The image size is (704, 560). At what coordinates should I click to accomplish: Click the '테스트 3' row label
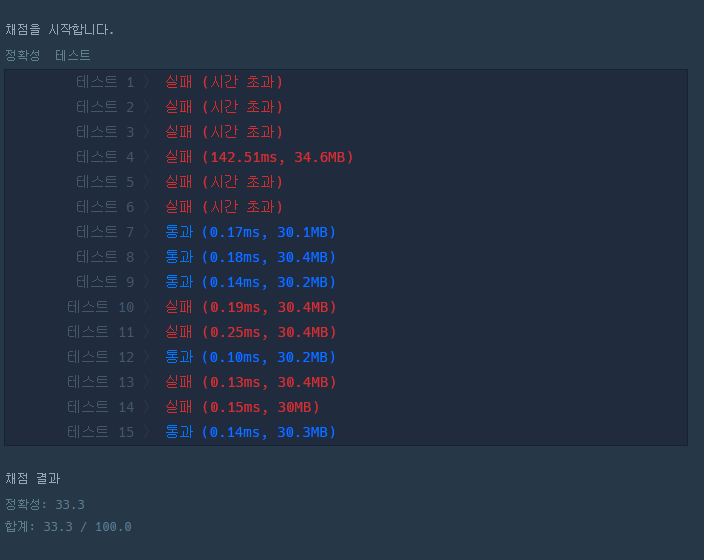[x=105, y=132]
